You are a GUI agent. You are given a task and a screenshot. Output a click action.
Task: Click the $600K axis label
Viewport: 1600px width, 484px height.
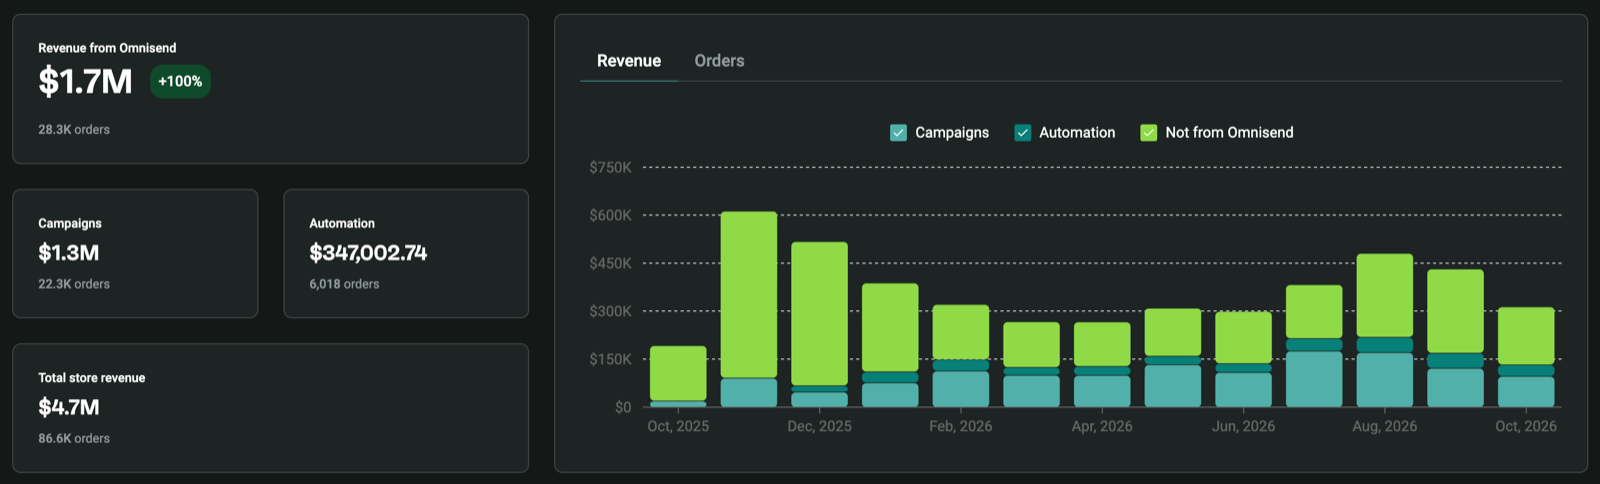pyautogui.click(x=610, y=215)
